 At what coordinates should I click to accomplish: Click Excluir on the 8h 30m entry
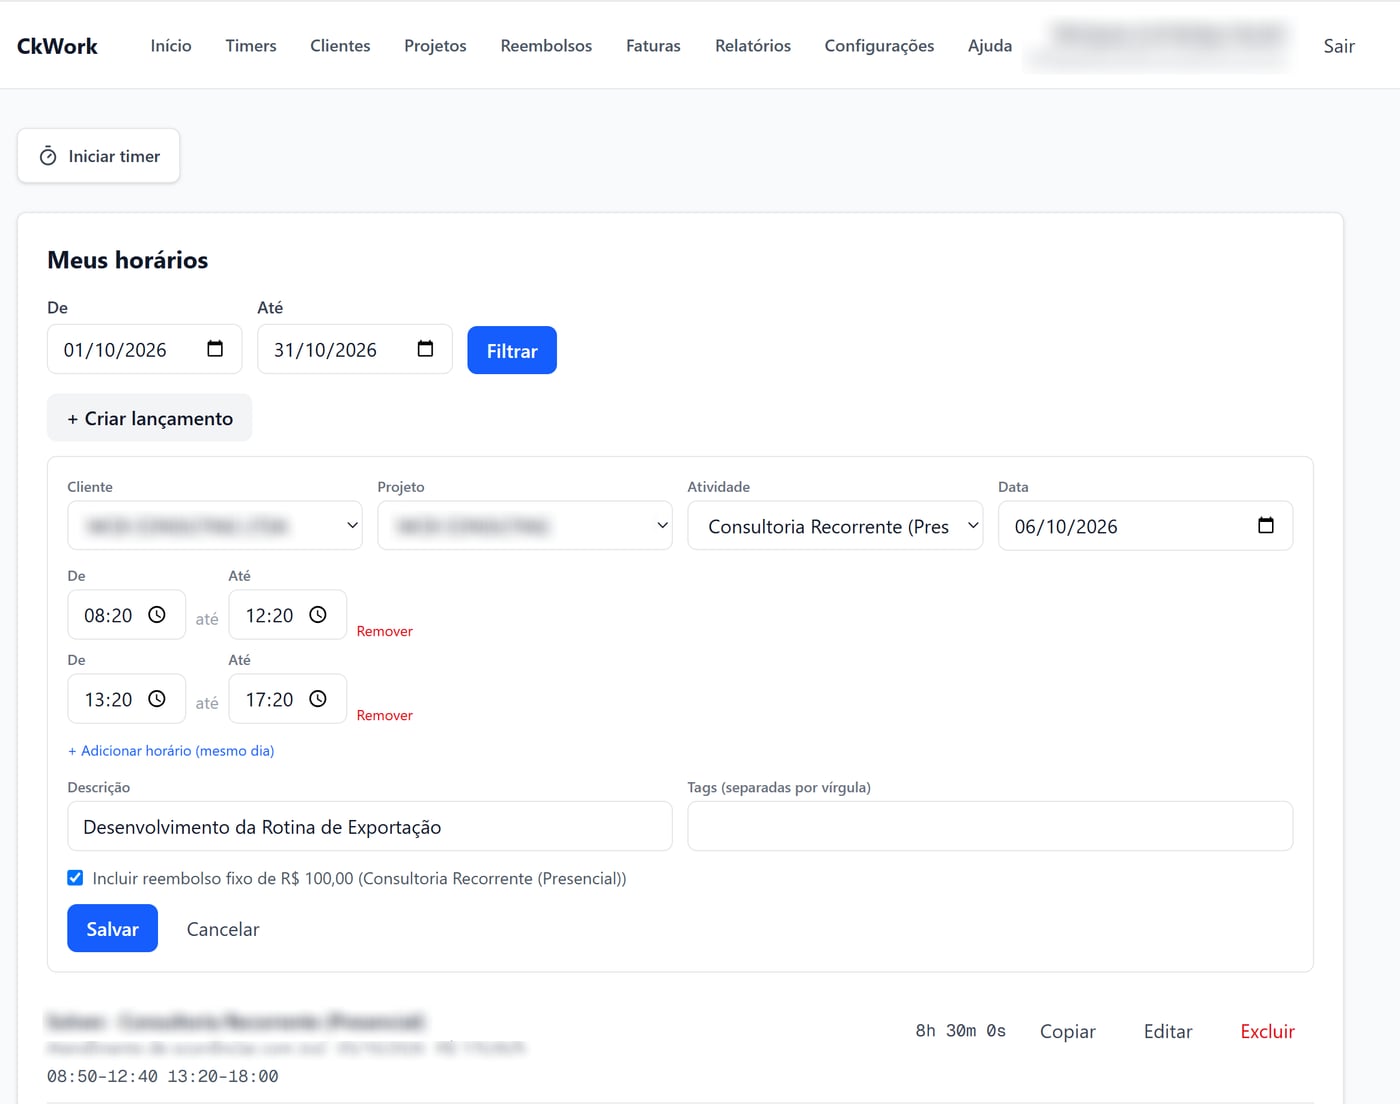coord(1268,1031)
